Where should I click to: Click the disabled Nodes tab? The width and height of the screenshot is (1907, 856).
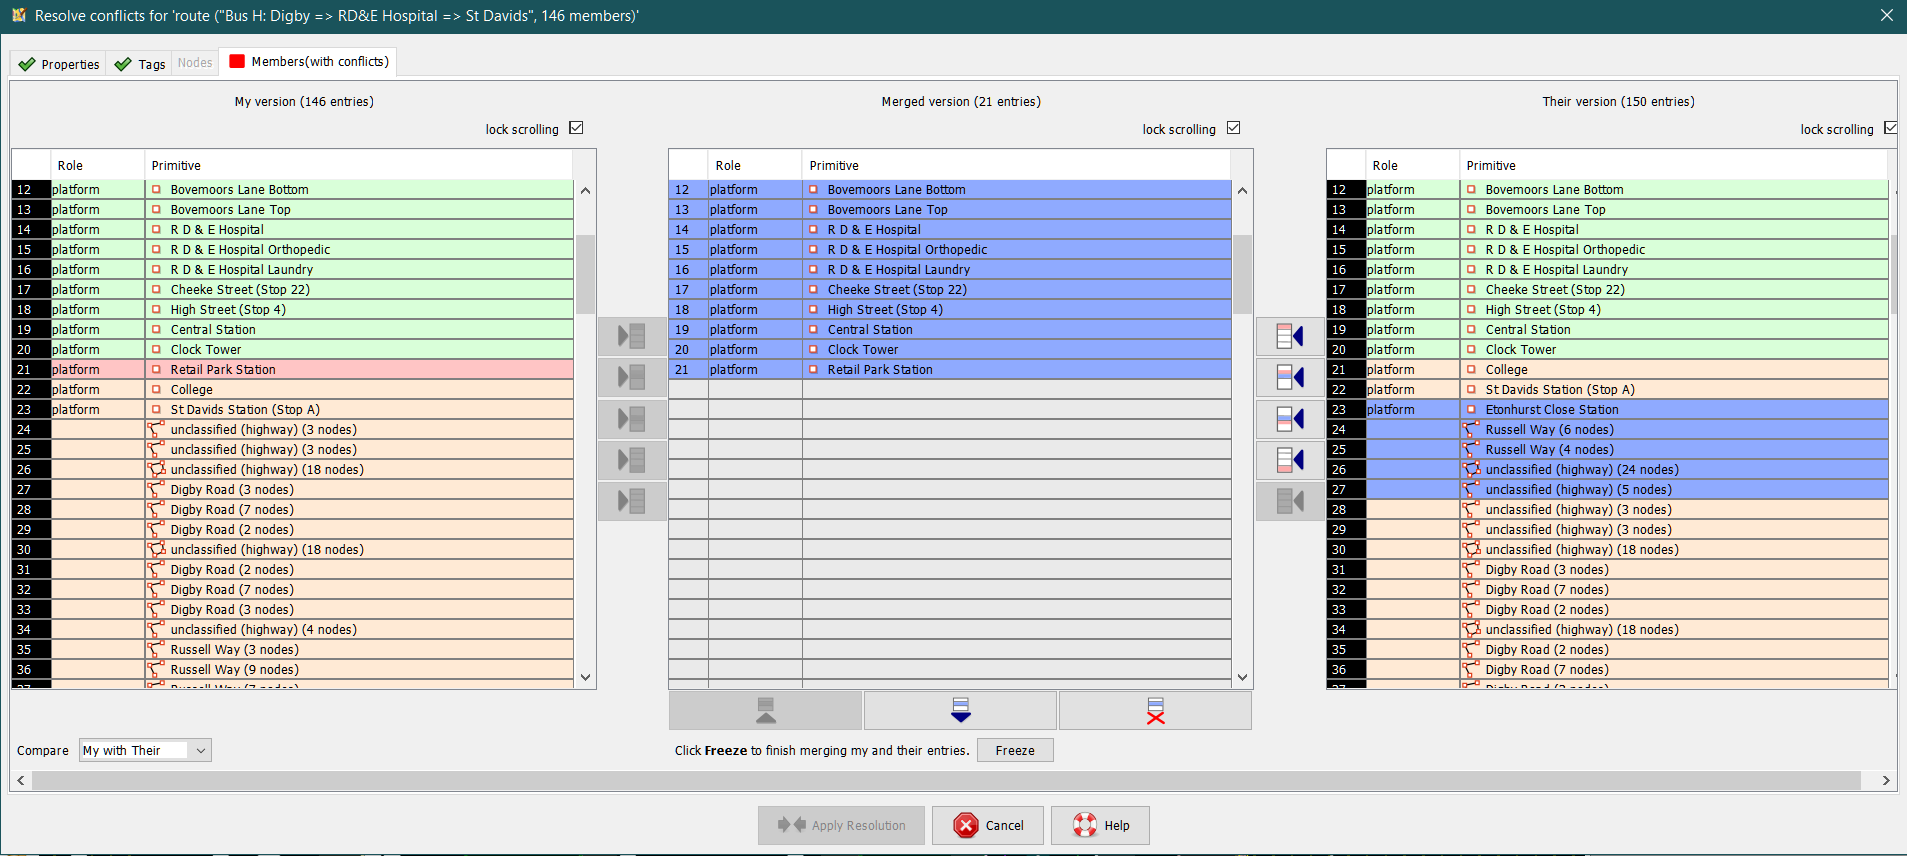pyautogui.click(x=195, y=63)
